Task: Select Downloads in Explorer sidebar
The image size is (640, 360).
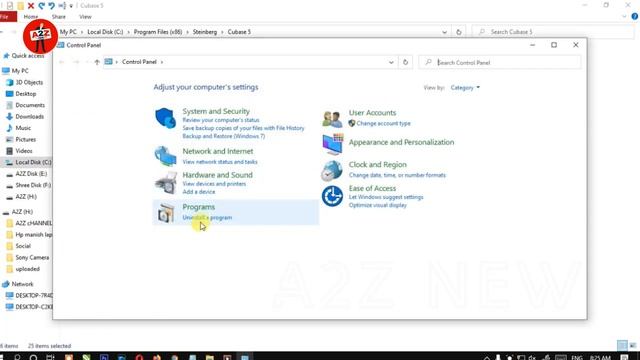Action: (x=29, y=117)
